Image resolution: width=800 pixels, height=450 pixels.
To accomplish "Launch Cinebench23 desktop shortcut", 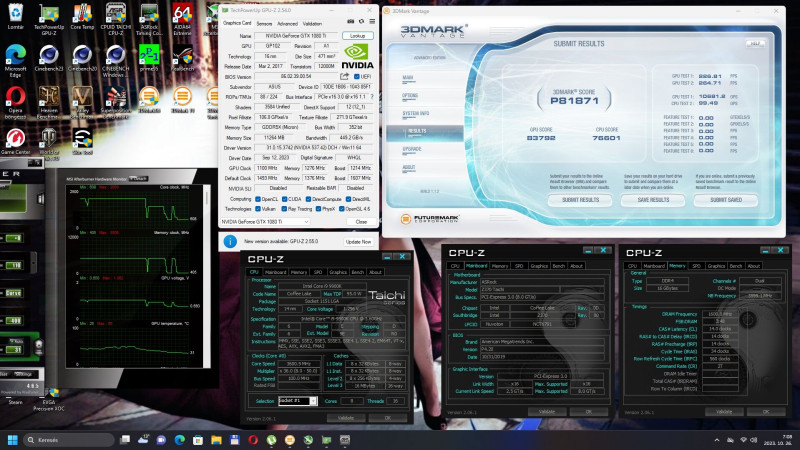I will [49, 59].
